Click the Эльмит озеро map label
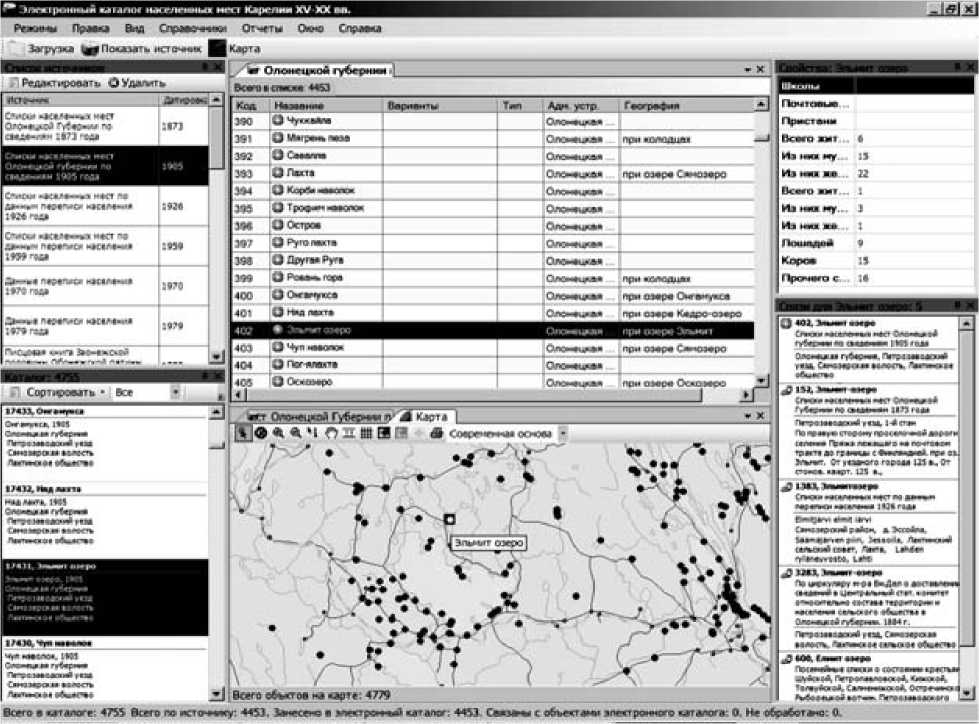Screen dimensions: 979x724 pos(488,543)
